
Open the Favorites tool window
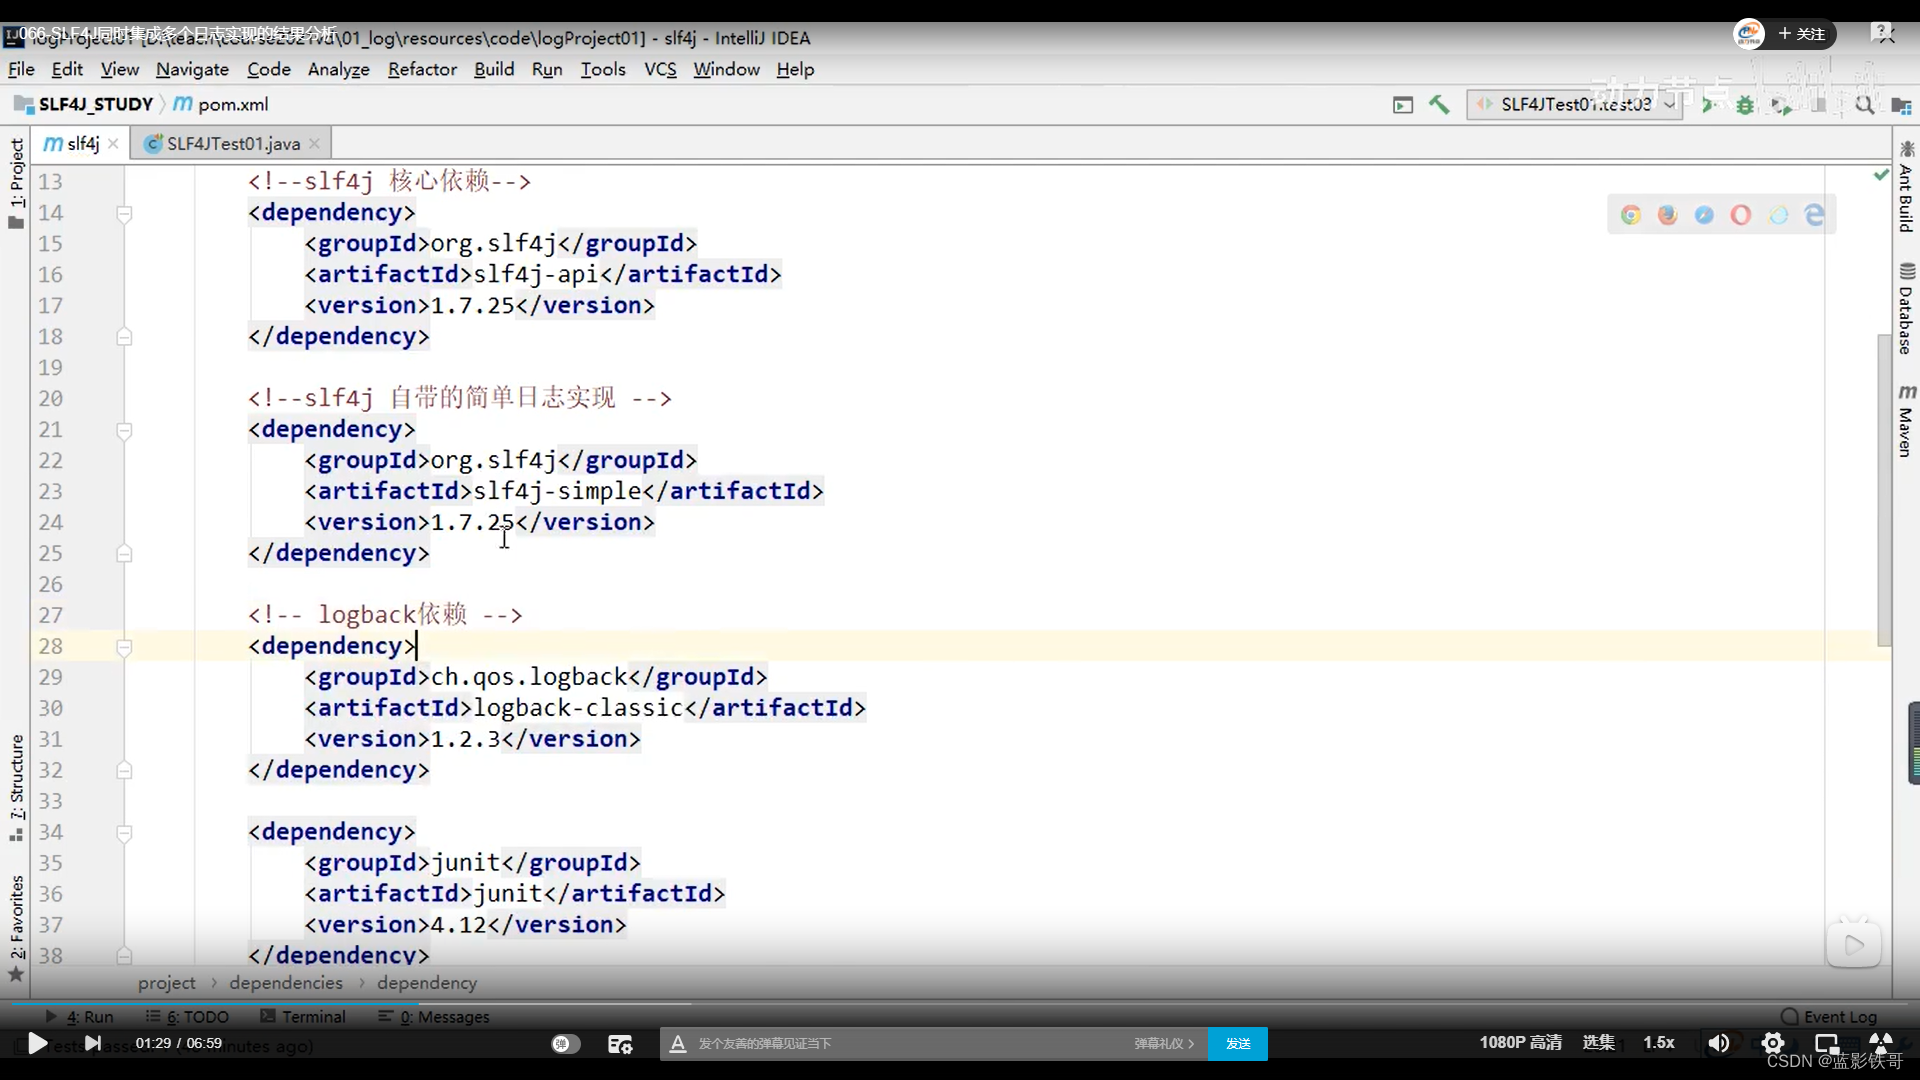tap(16, 928)
